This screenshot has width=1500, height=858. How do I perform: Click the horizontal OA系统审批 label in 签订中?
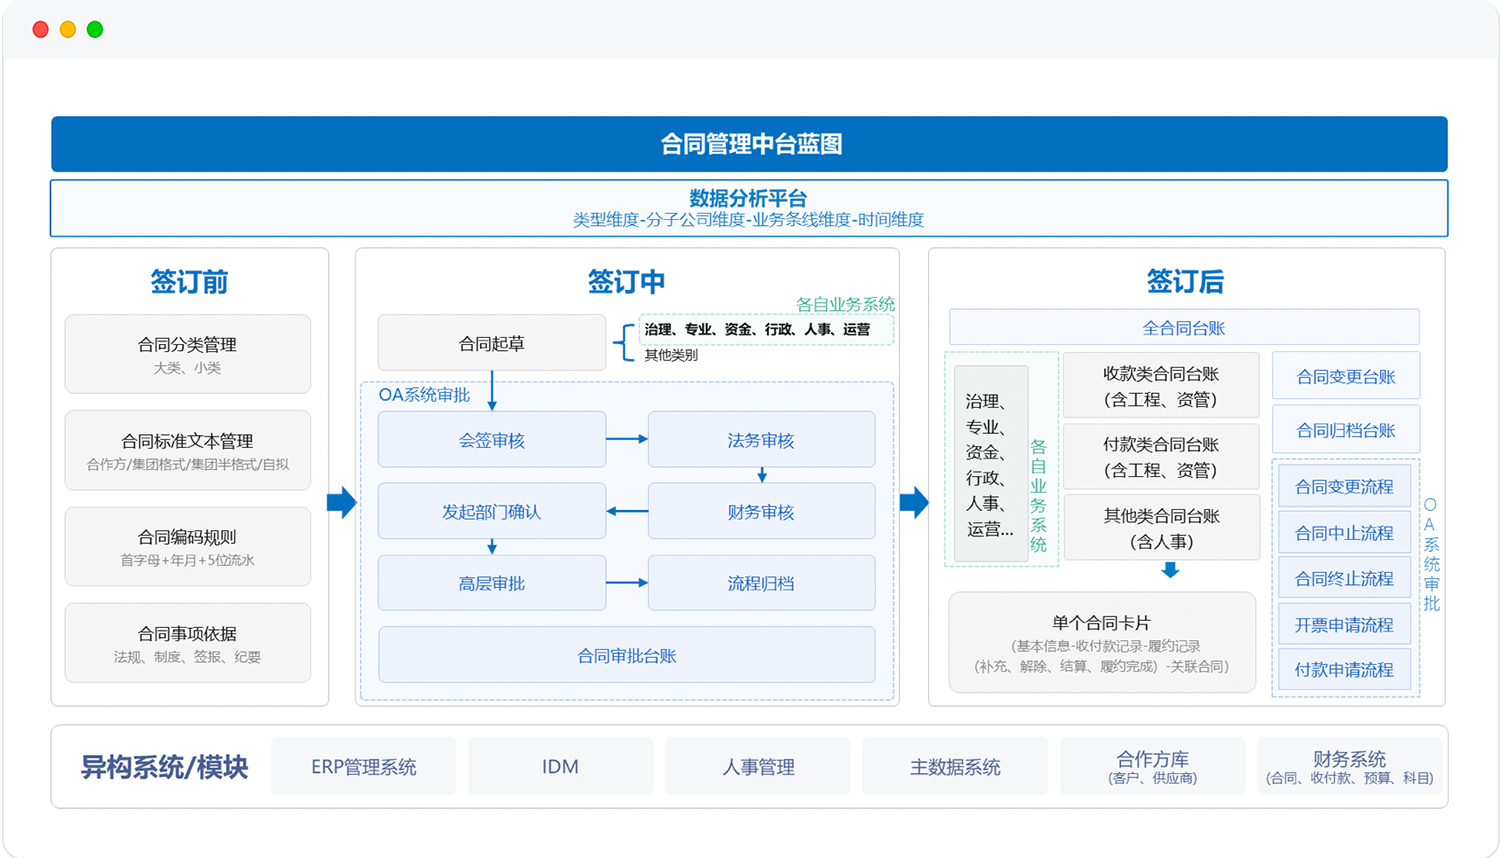[x=424, y=395]
